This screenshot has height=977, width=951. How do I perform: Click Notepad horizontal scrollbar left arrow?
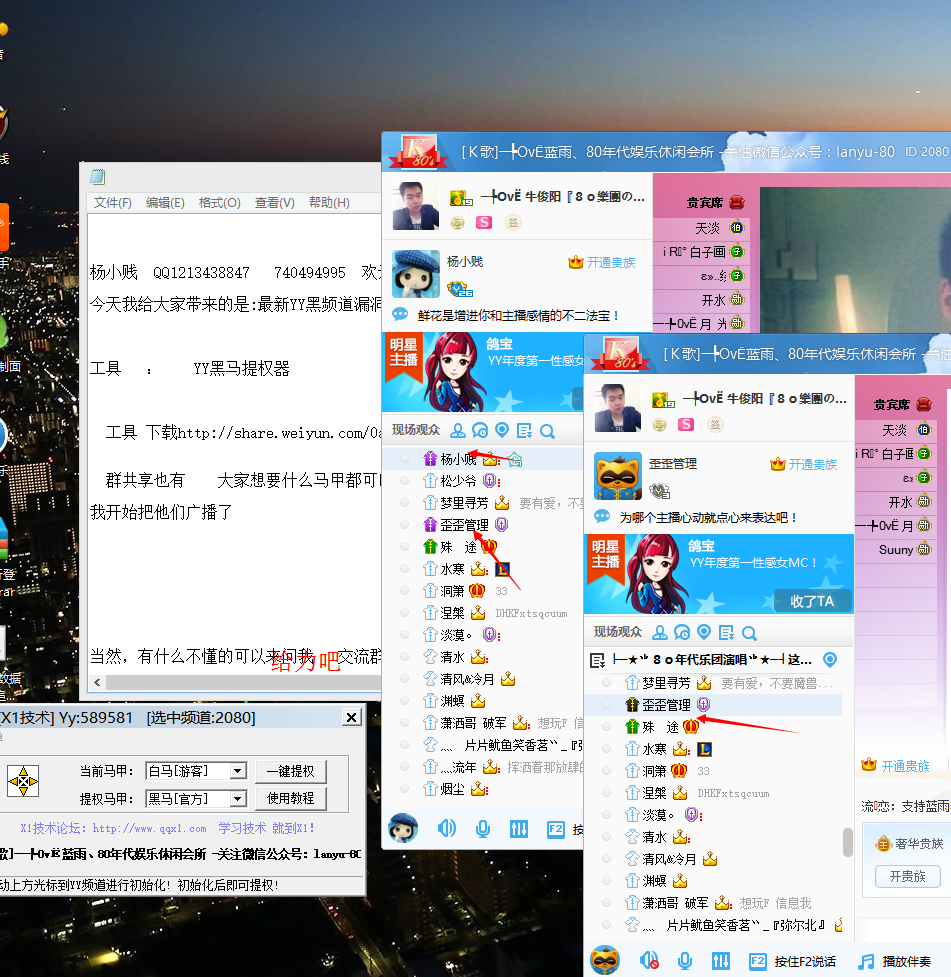(x=97, y=682)
